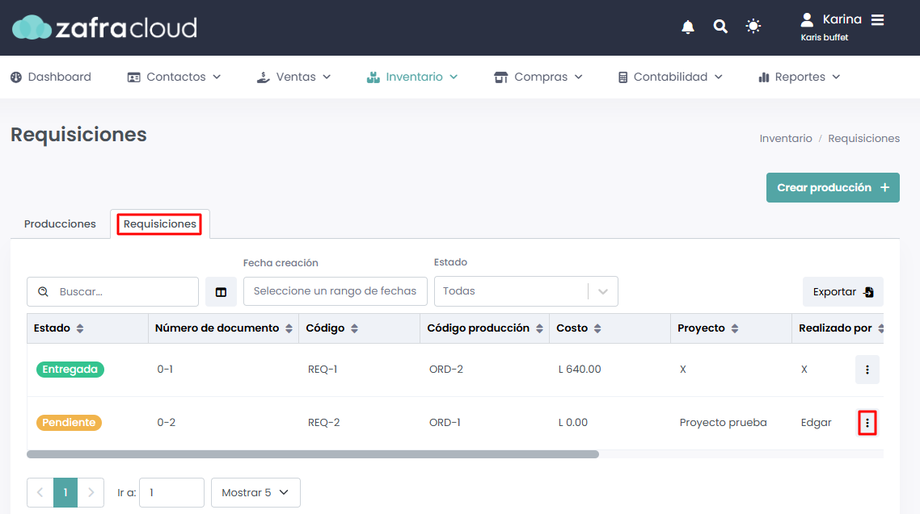
Task: Open actions menu for REQ-1 row
Action: pos(867,370)
